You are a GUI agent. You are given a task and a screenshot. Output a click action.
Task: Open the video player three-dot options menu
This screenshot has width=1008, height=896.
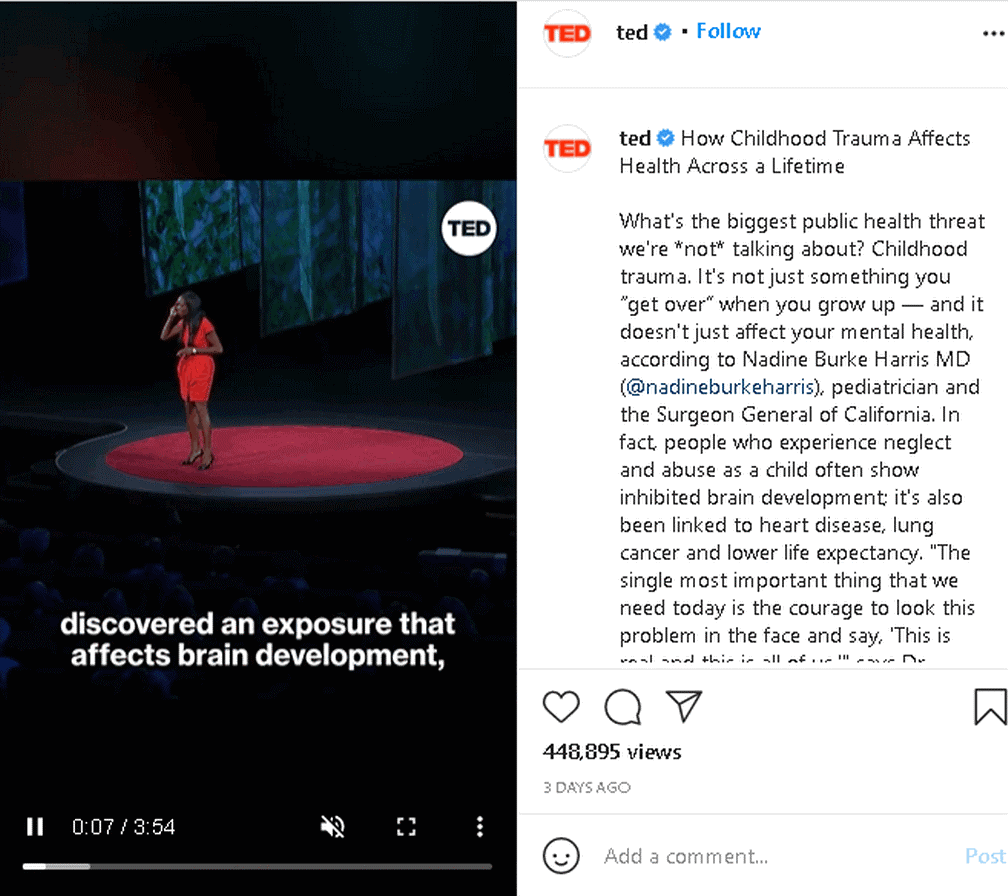pos(480,827)
